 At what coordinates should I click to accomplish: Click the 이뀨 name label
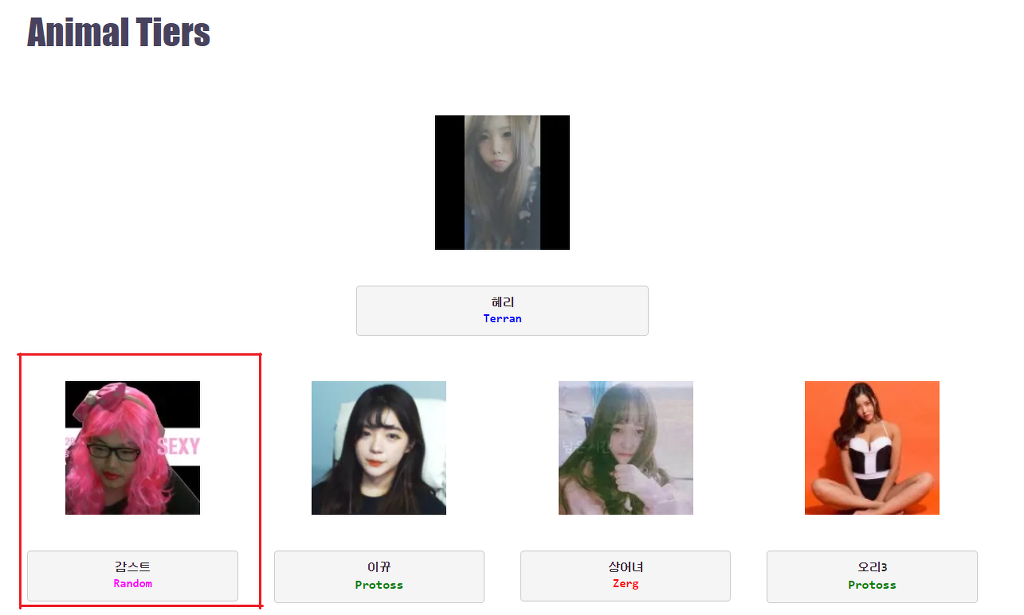379,567
